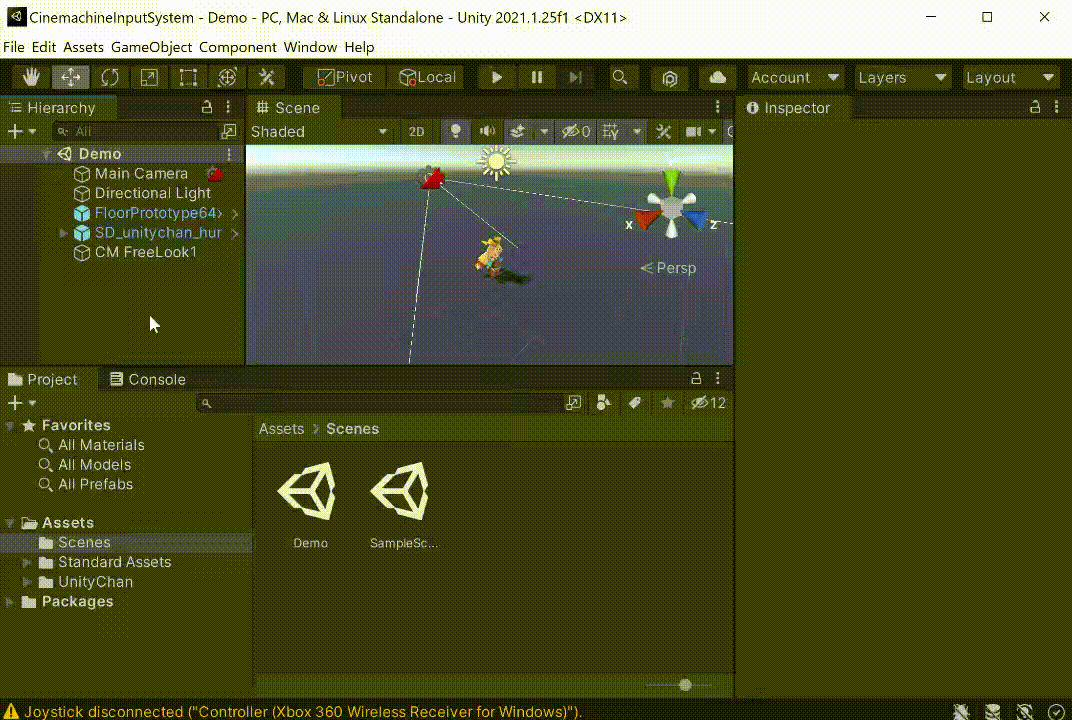This screenshot has height=720, width=1072.
Task: Open the GameObject menu
Action: pos(152,47)
